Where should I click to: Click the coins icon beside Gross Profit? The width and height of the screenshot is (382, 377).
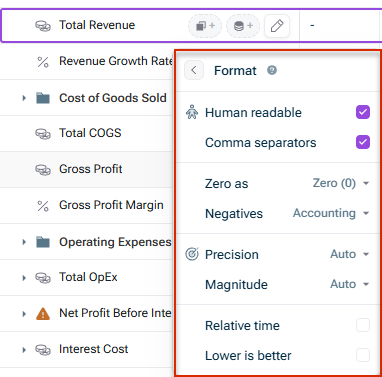pyautogui.click(x=43, y=170)
